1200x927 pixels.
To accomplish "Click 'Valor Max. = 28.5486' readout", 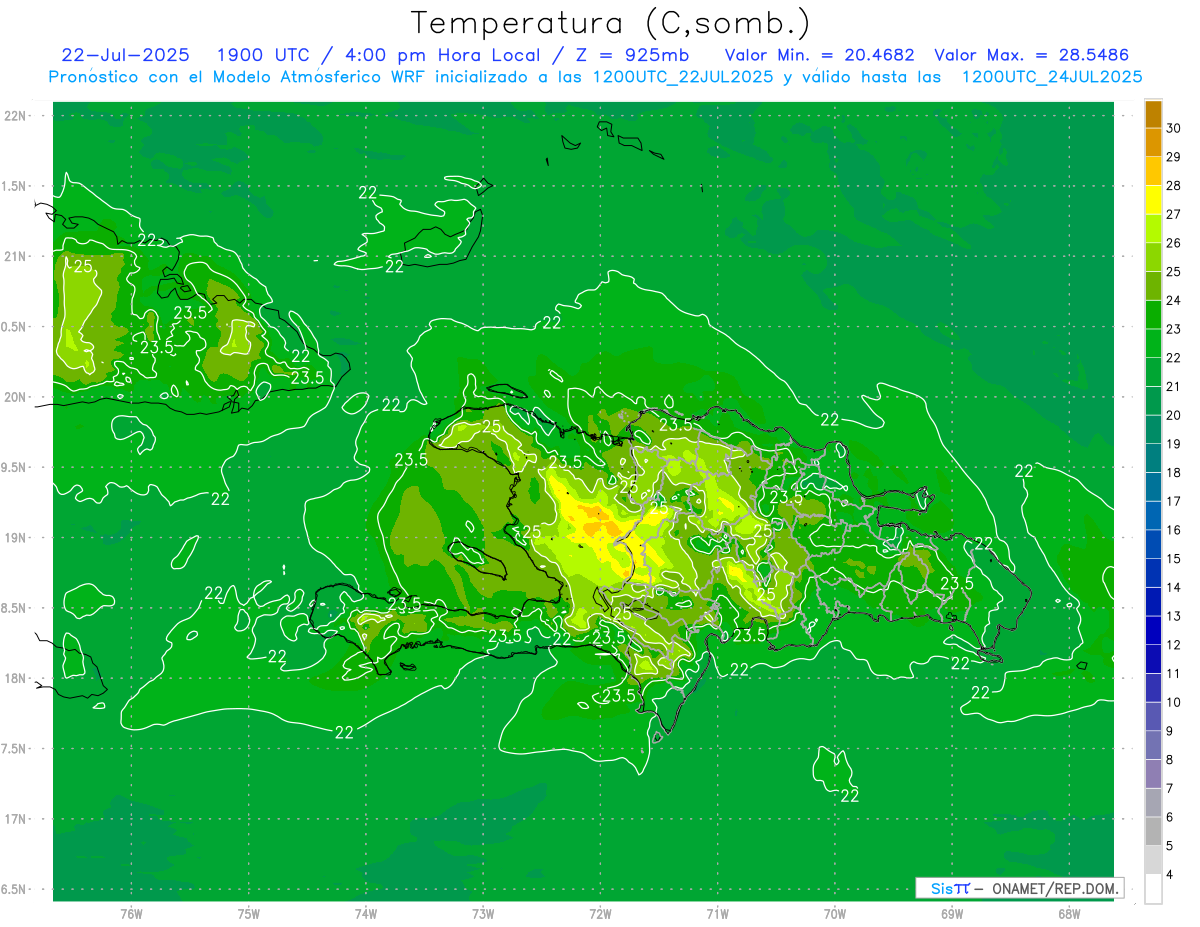I will point(1031,55).
